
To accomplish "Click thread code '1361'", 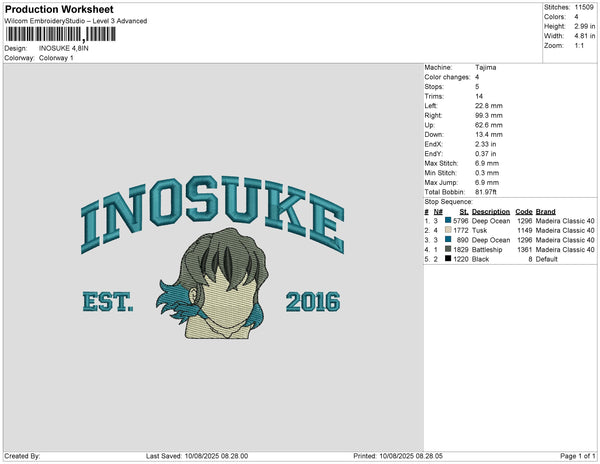I will point(524,249).
